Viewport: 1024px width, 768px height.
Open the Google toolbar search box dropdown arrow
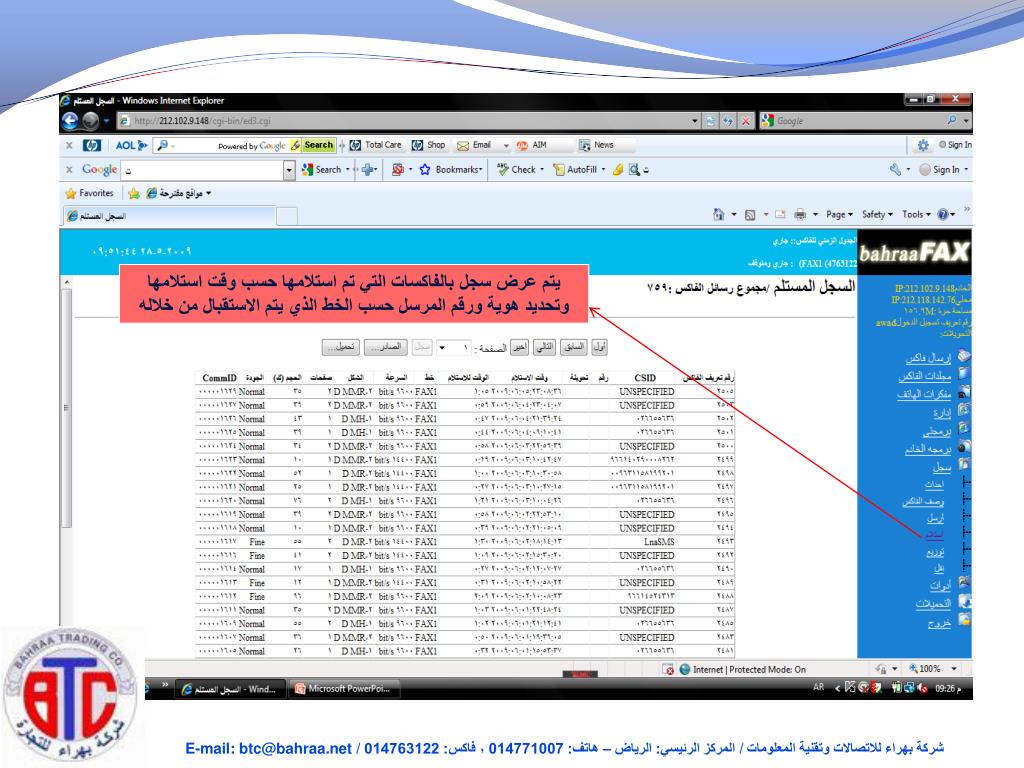coord(289,170)
